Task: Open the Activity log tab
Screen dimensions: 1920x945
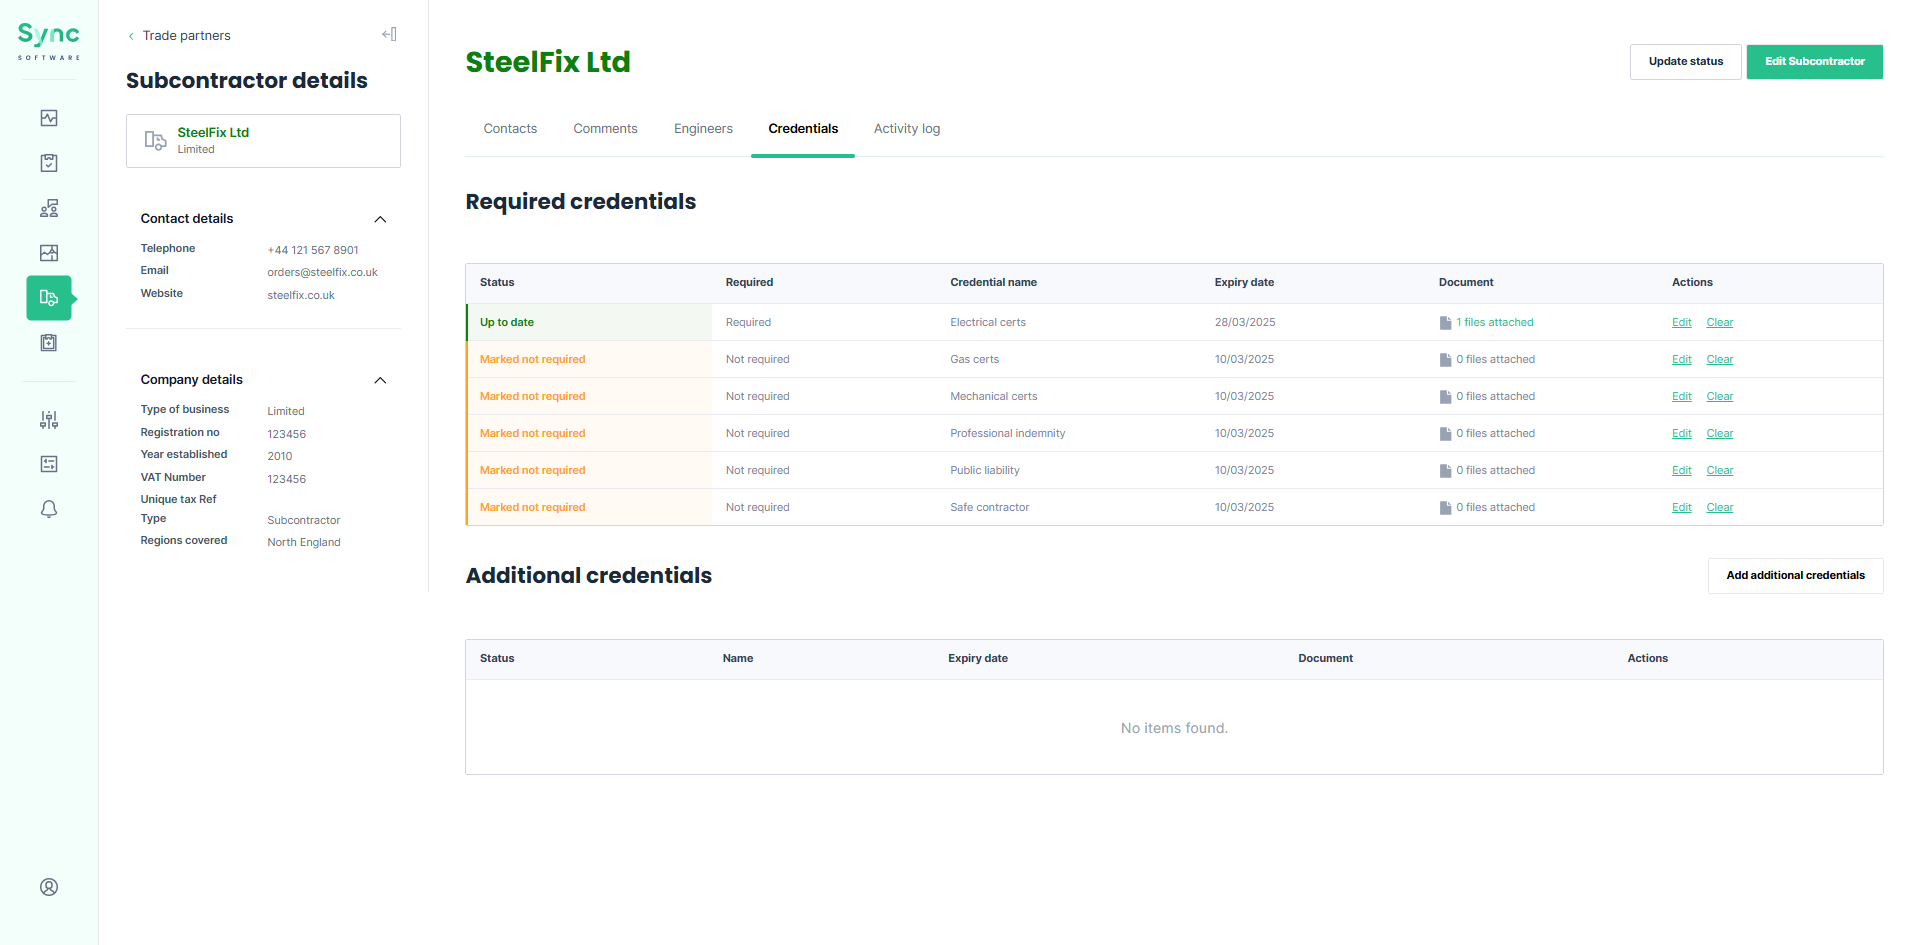Action: (906, 129)
